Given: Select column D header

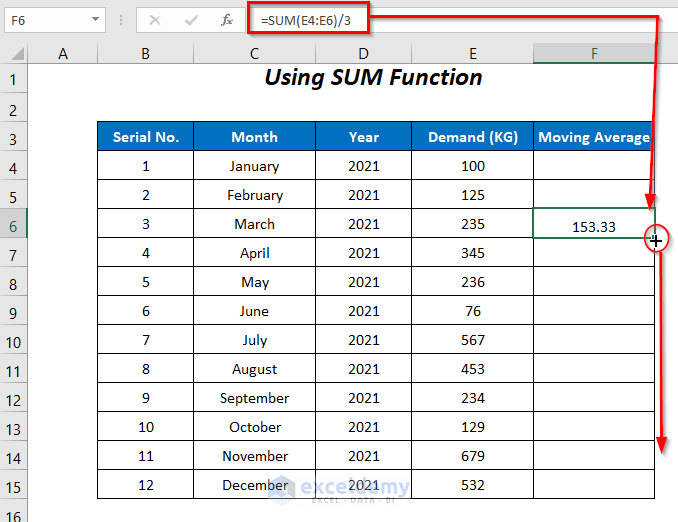Looking at the screenshot, I should coord(363,54).
